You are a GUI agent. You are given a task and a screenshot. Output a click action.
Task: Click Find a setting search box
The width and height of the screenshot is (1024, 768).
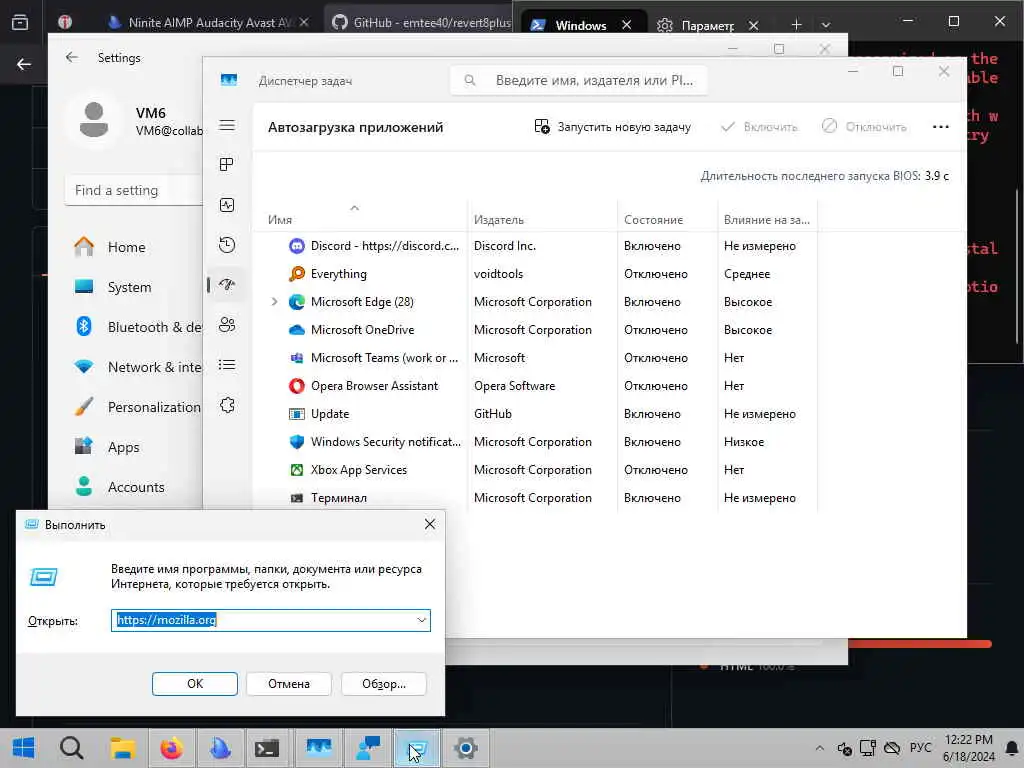click(x=133, y=190)
